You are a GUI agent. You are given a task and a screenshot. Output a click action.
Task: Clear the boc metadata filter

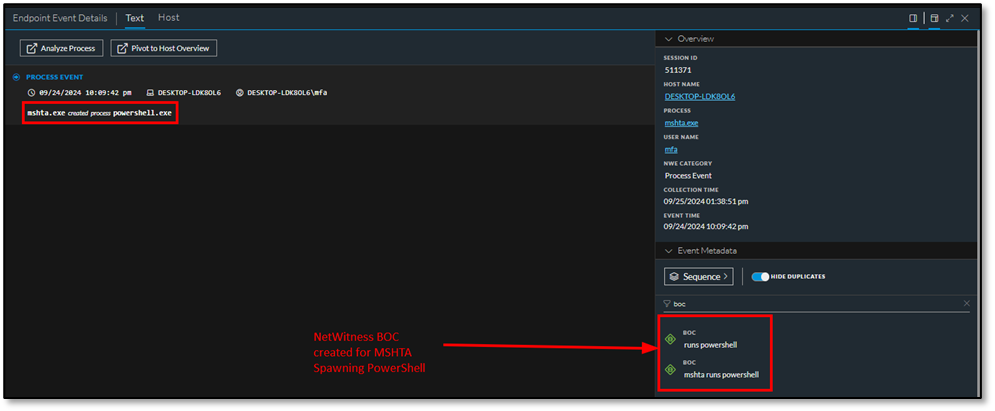(966, 303)
